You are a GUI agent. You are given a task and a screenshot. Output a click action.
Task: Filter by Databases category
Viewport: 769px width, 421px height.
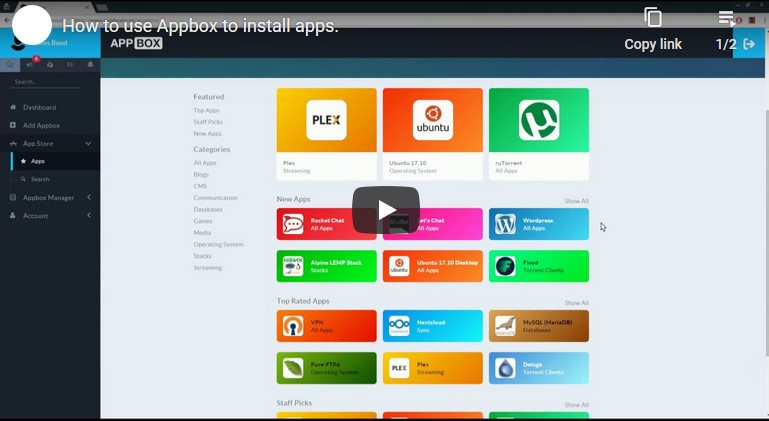[208, 210]
